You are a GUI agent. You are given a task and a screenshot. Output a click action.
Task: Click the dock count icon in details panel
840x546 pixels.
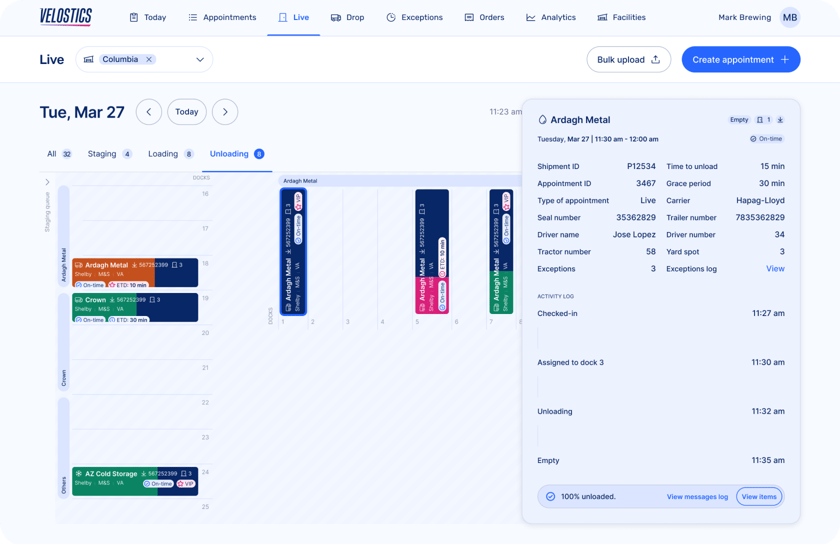[763, 119]
